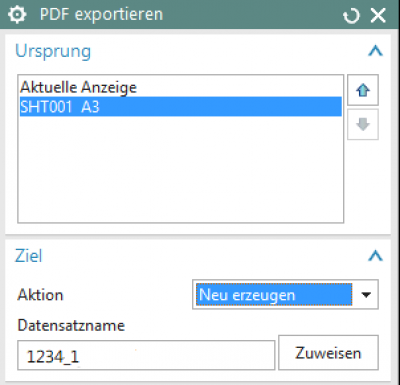
Task: Close the PDF exportieren dialog
Action: pos(378,15)
